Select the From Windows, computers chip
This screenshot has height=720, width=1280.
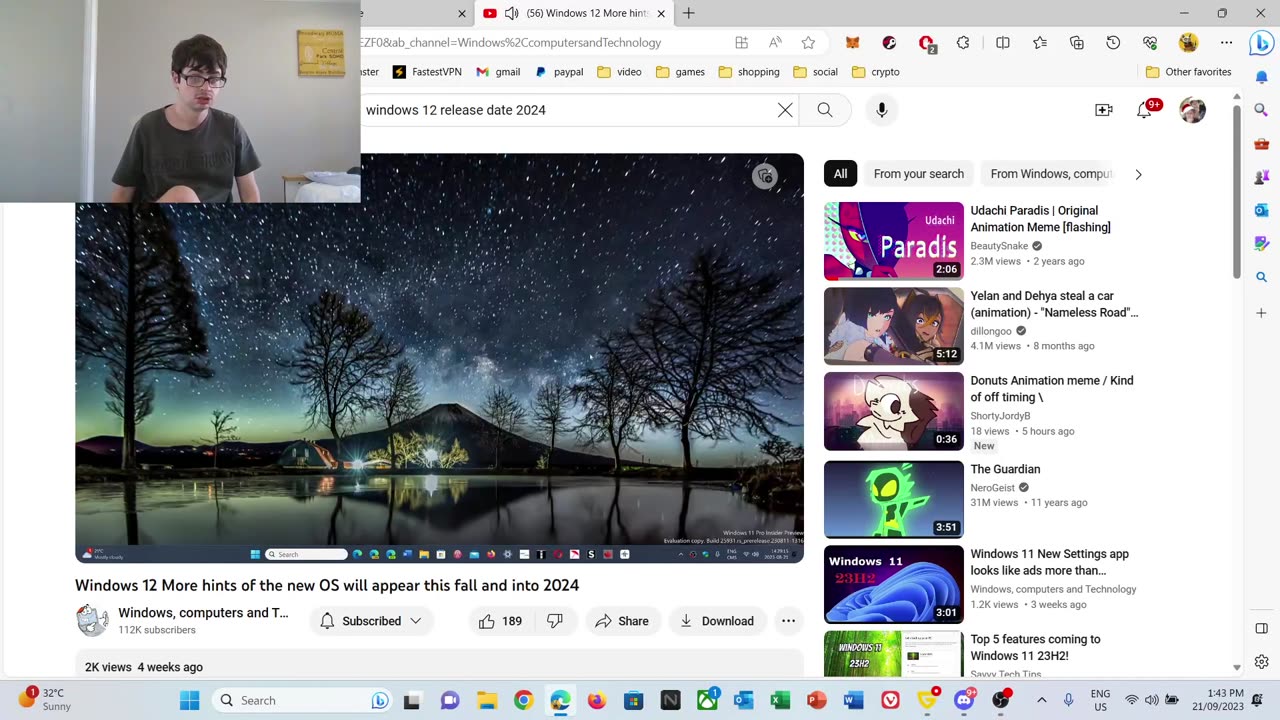tap(1050, 174)
